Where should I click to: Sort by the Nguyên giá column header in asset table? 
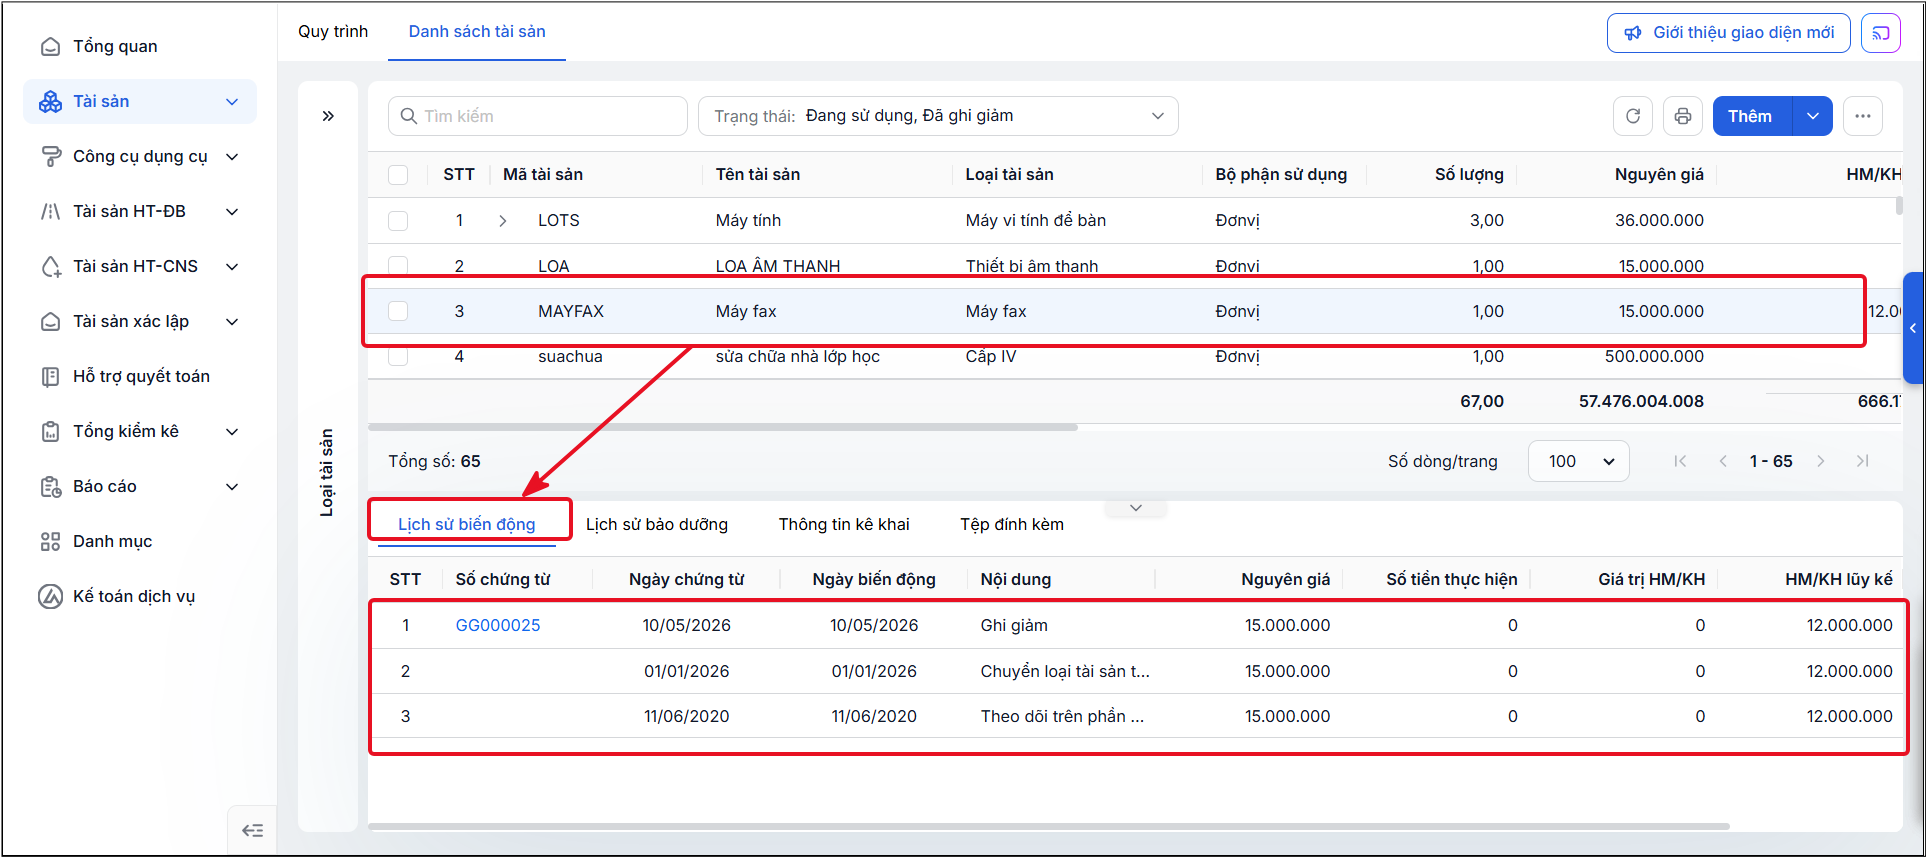[x=1659, y=175]
